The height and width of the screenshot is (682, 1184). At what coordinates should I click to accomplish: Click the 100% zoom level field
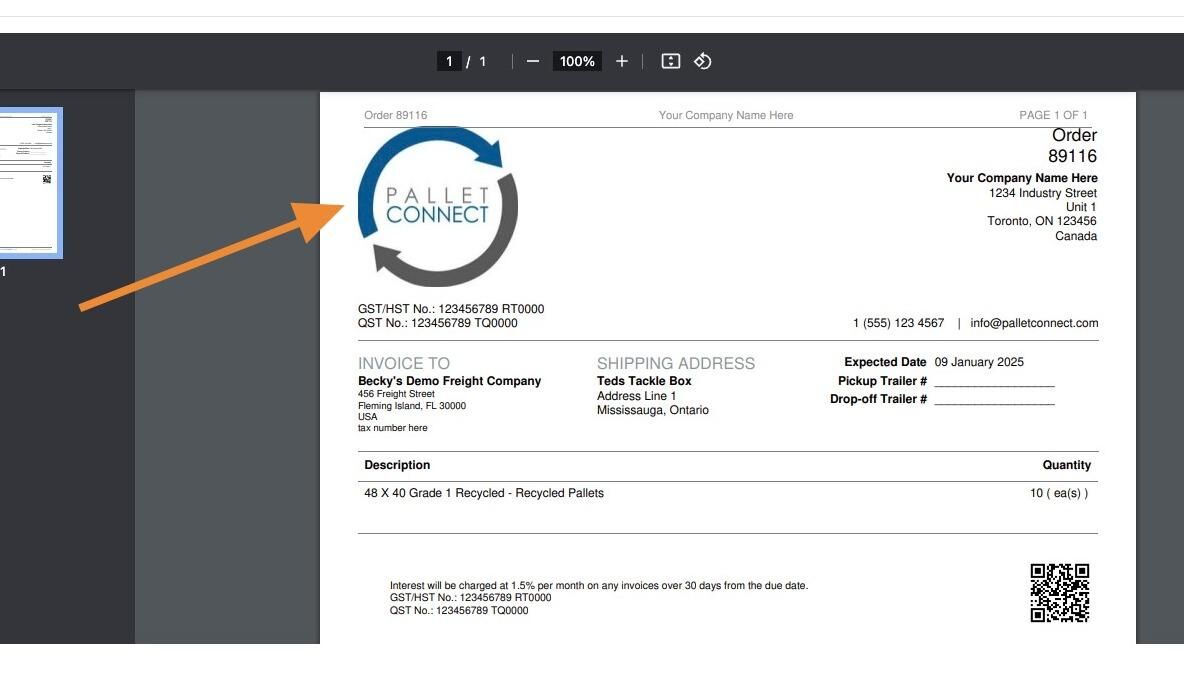(577, 61)
